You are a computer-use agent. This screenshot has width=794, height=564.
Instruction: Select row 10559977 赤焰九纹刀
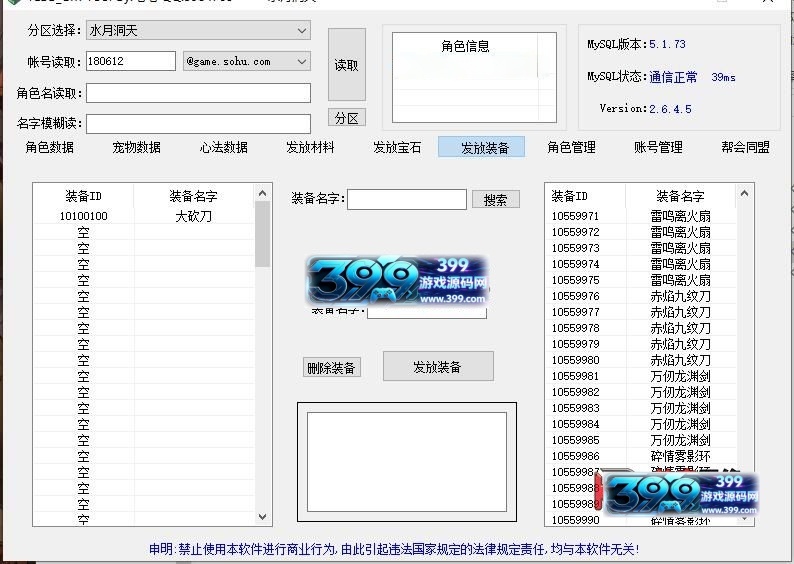(641, 312)
